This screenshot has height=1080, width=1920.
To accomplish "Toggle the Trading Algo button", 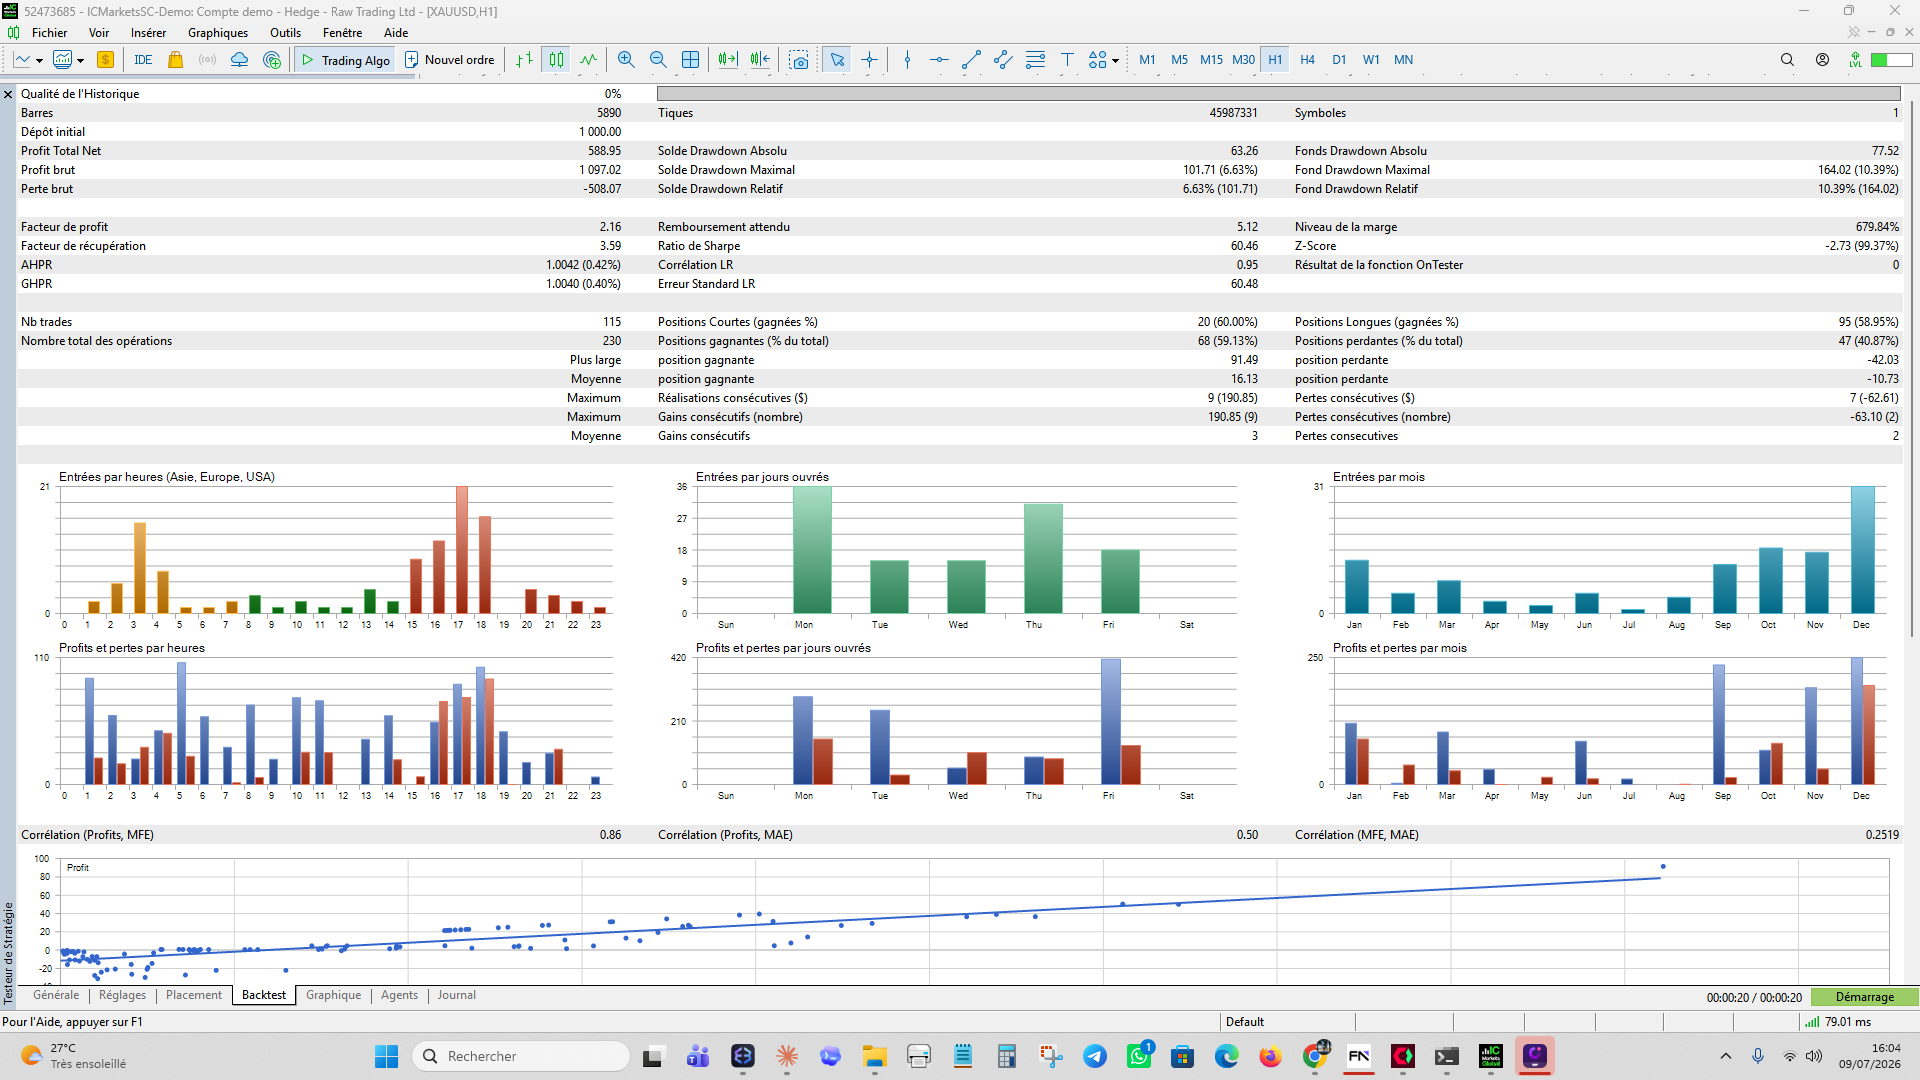I will click(345, 60).
